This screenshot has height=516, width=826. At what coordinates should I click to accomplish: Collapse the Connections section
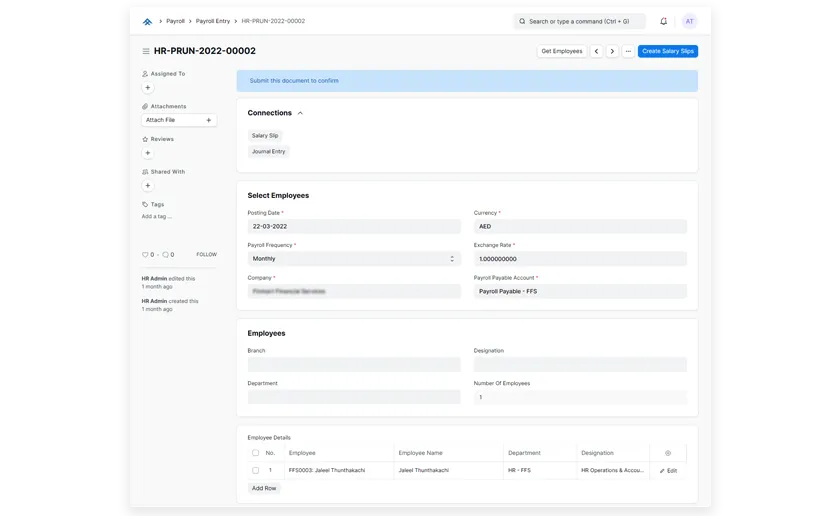tap(300, 113)
